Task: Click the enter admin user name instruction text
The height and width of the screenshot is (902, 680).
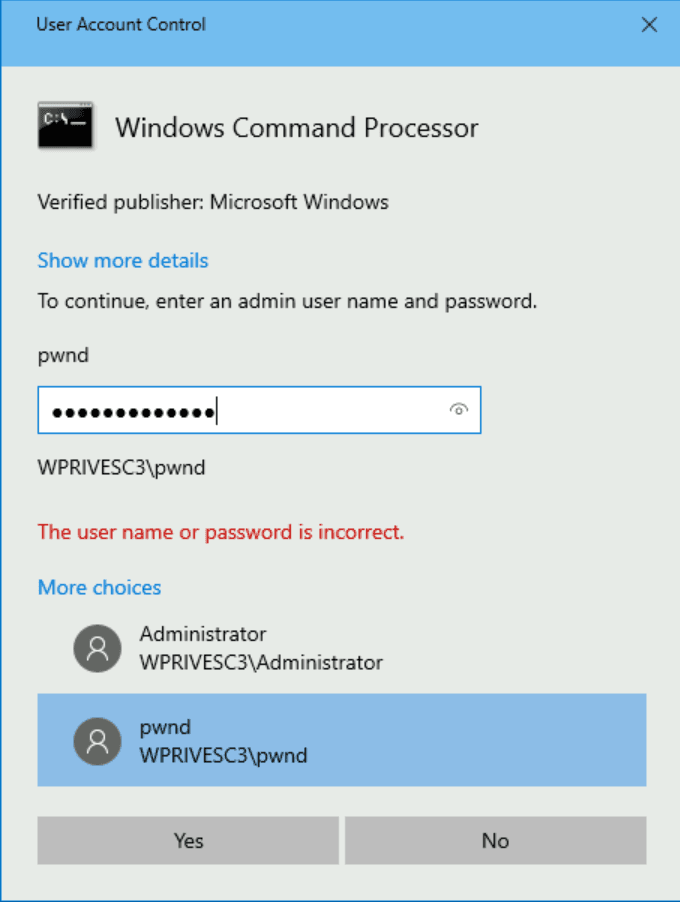Action: 287,300
